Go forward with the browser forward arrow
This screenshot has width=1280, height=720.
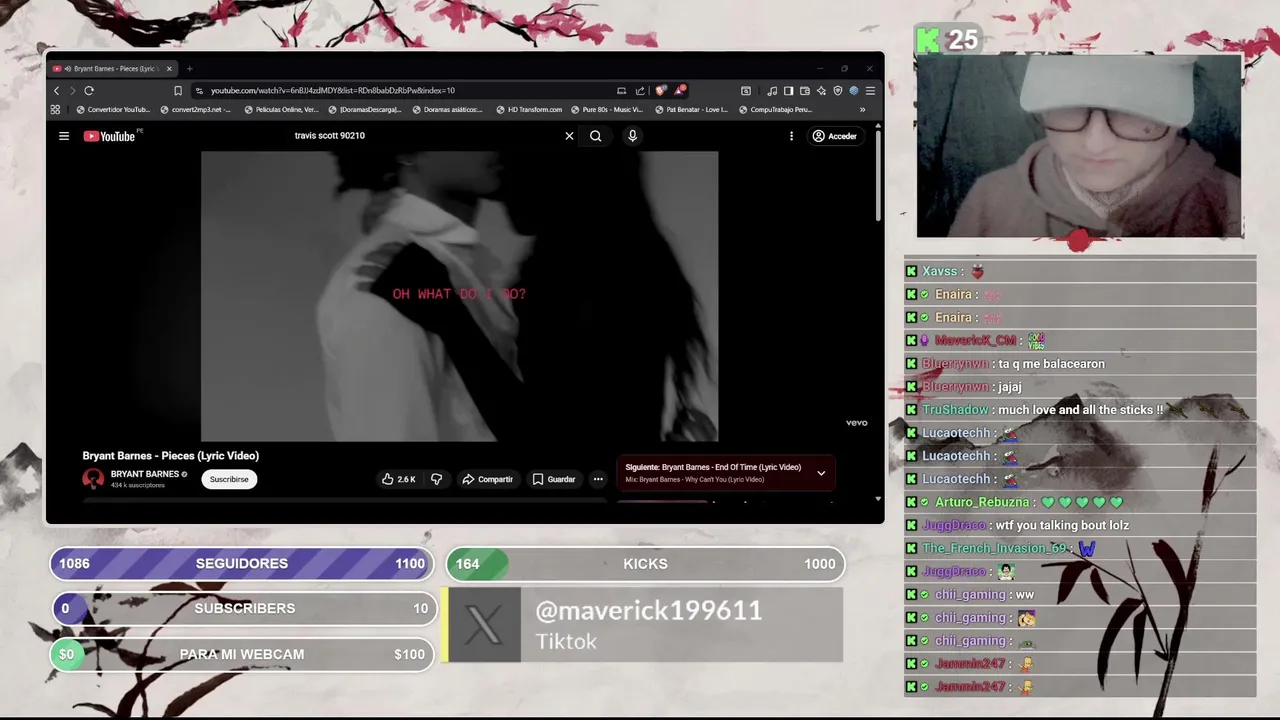(72, 90)
